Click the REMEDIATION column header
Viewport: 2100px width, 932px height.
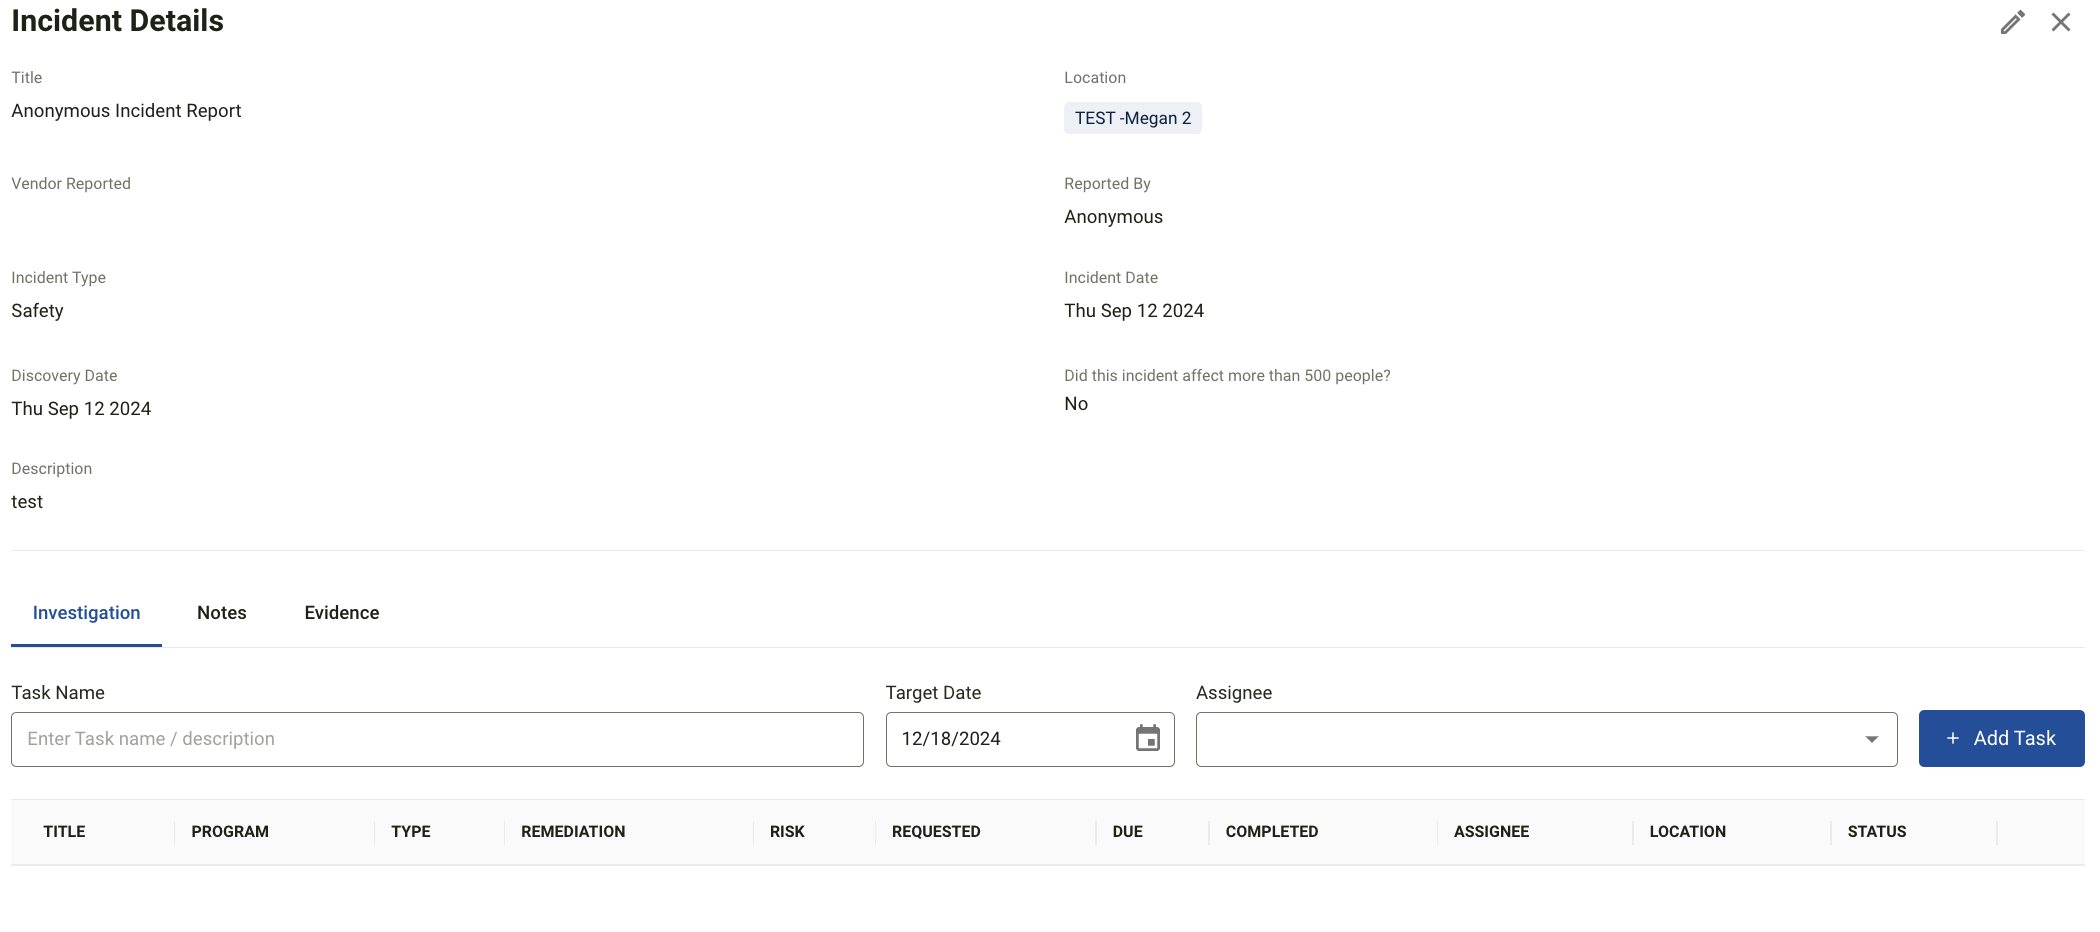(573, 832)
